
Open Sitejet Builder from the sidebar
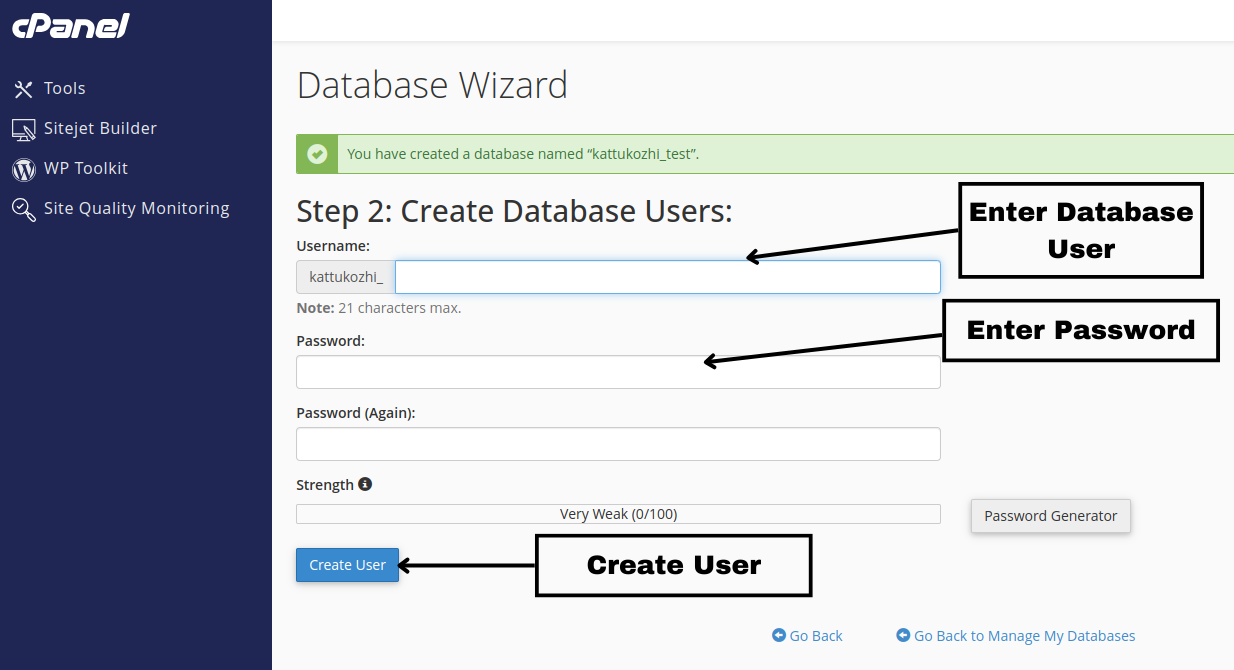click(x=100, y=129)
